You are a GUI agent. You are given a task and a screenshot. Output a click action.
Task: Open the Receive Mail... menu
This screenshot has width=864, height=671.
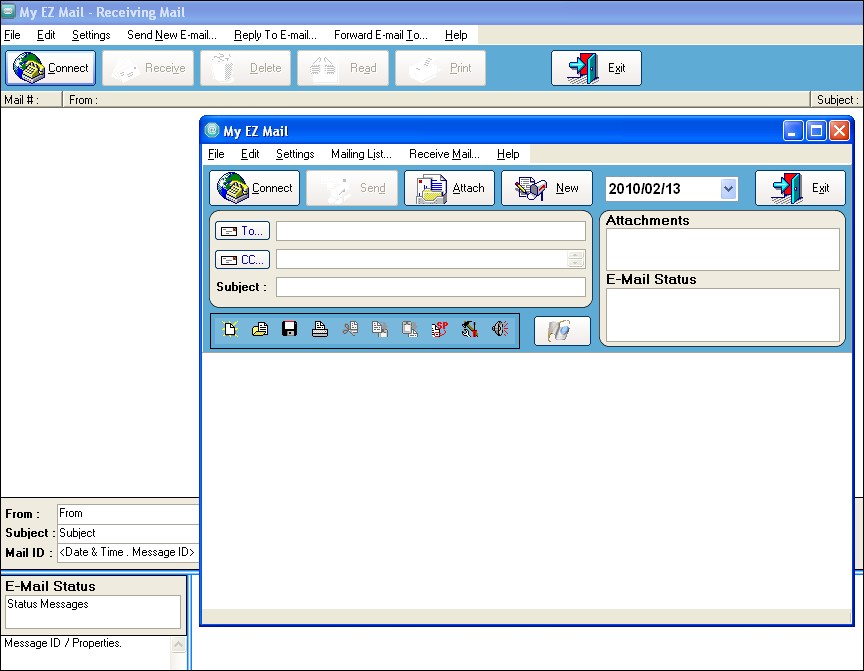[444, 154]
